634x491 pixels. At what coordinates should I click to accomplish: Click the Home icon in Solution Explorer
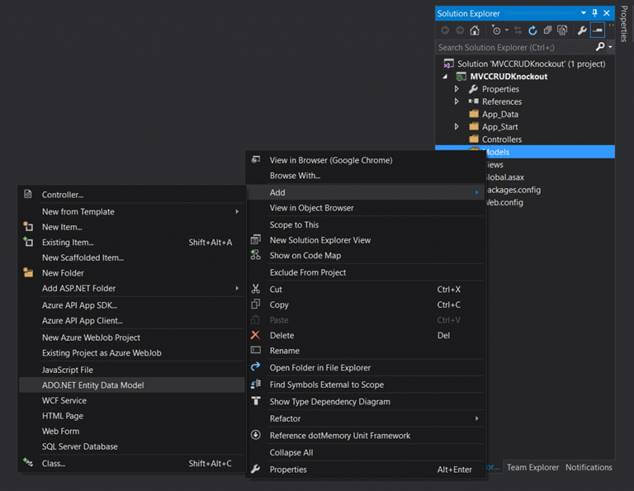(x=474, y=30)
